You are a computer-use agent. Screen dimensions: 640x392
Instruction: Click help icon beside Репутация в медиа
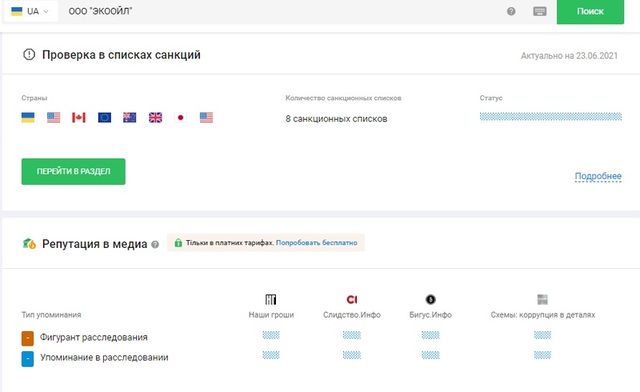point(155,245)
